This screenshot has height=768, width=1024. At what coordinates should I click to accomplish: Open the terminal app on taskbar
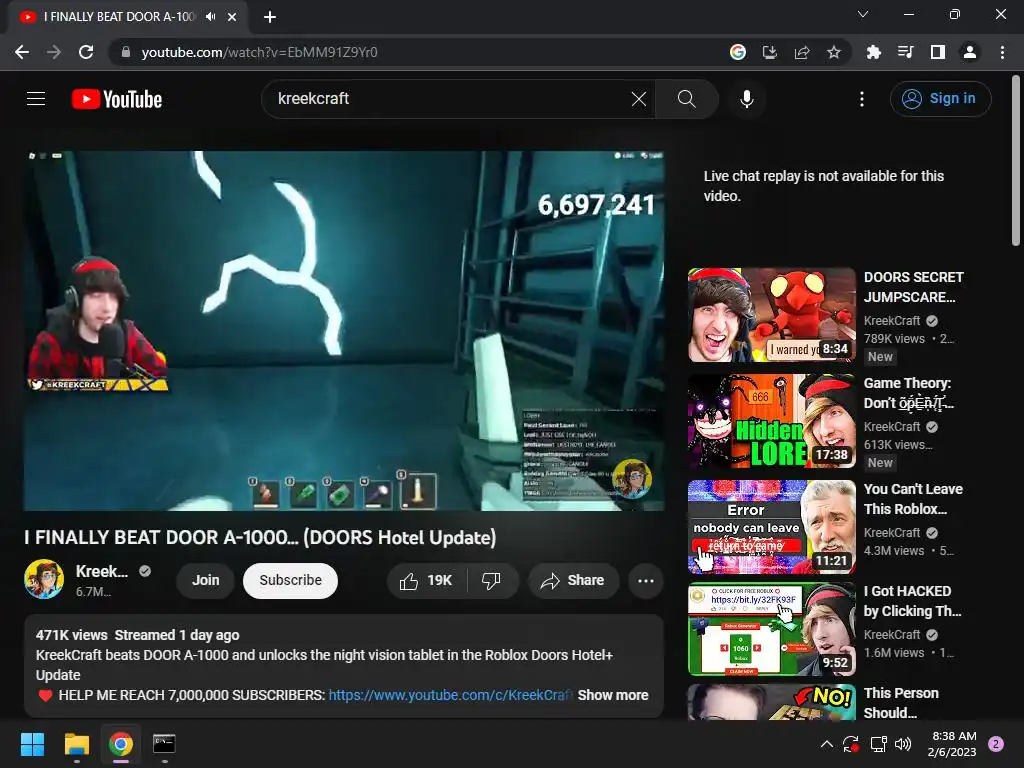(164, 744)
